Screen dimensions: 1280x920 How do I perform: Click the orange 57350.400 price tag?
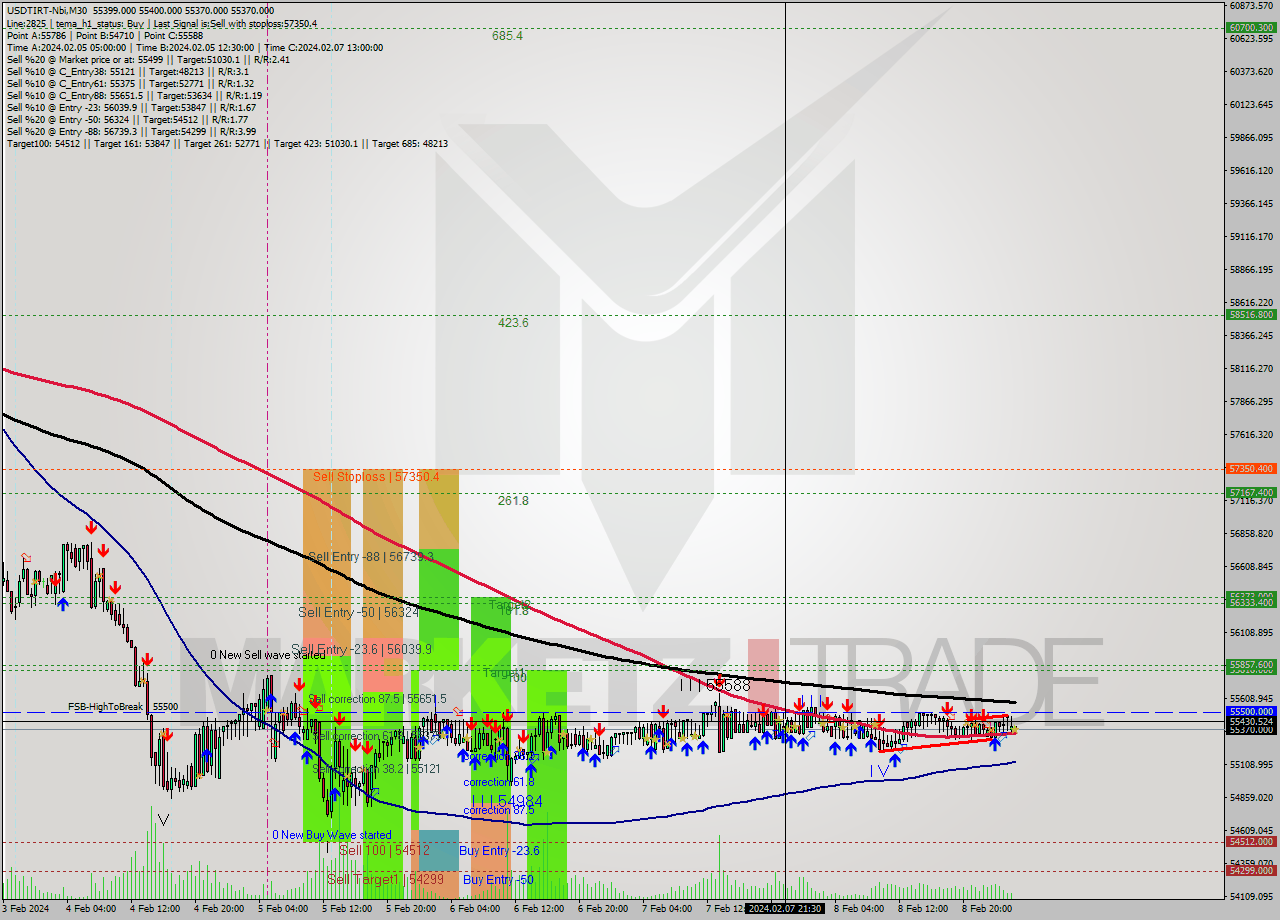1251,468
